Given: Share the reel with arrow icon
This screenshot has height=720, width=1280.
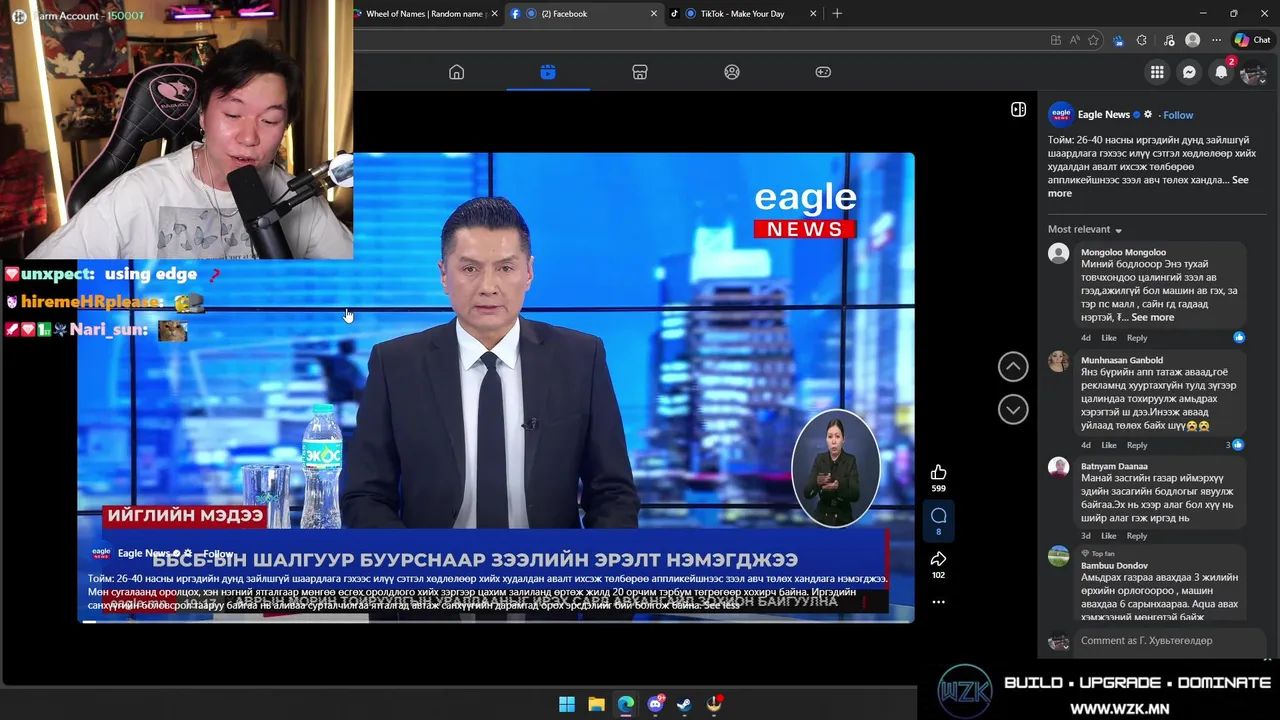Looking at the screenshot, I should 938,559.
